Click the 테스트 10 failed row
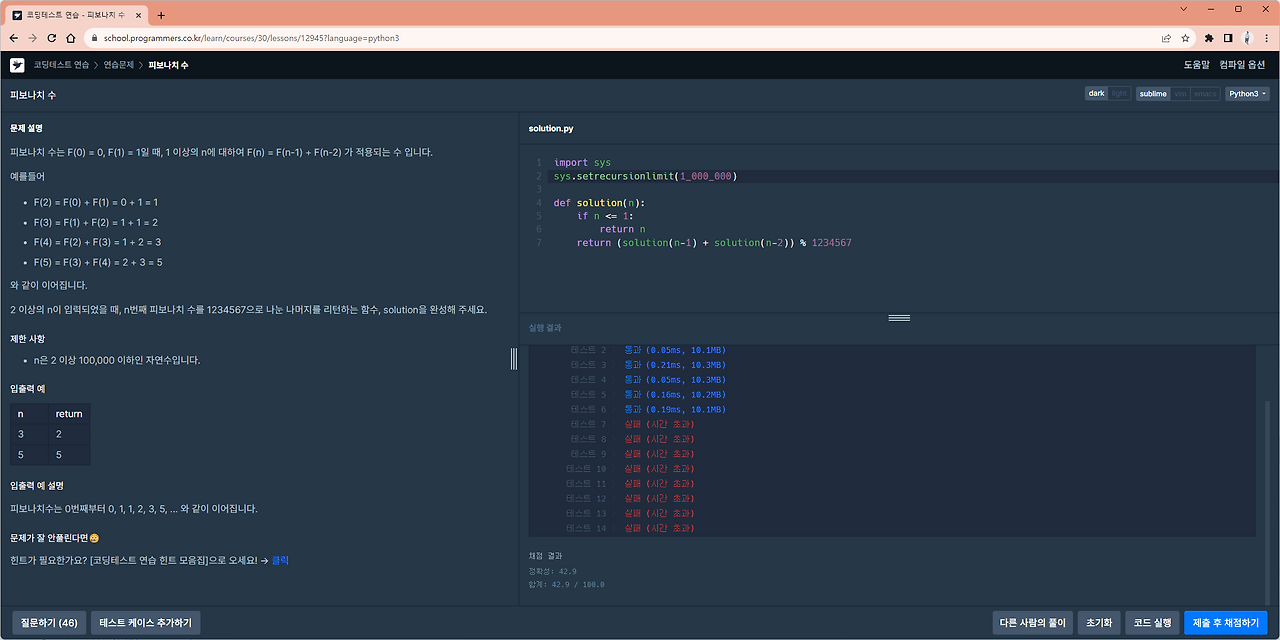Screen dimensions: 1280x640 630,469
